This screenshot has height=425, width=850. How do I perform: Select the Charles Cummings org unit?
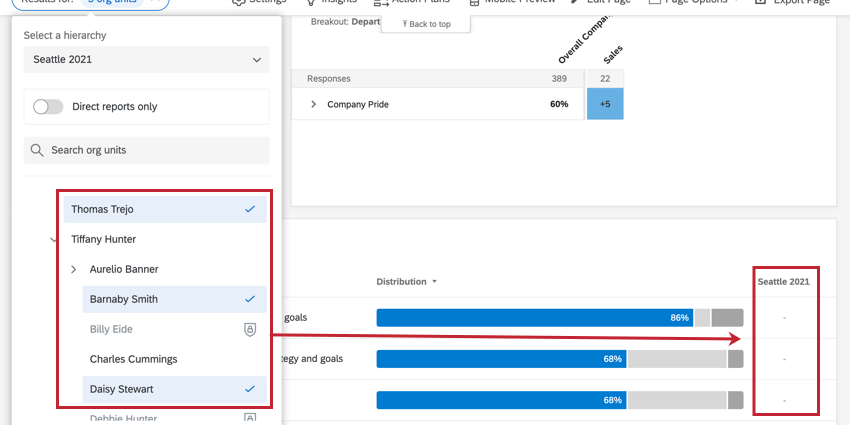coord(133,359)
